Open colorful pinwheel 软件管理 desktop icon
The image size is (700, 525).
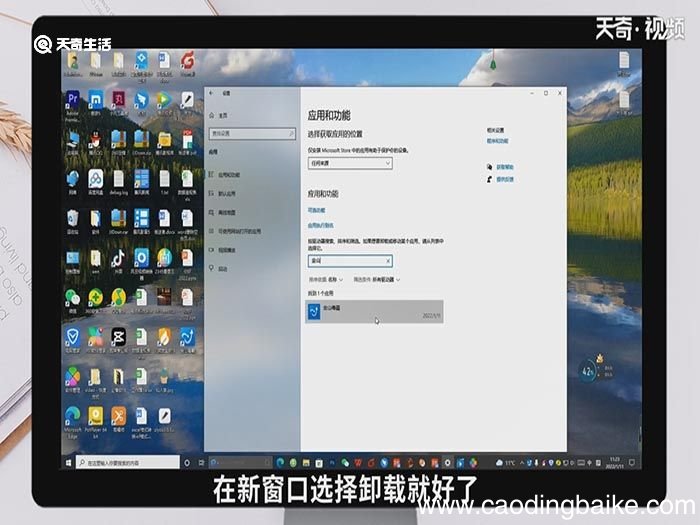(73, 379)
